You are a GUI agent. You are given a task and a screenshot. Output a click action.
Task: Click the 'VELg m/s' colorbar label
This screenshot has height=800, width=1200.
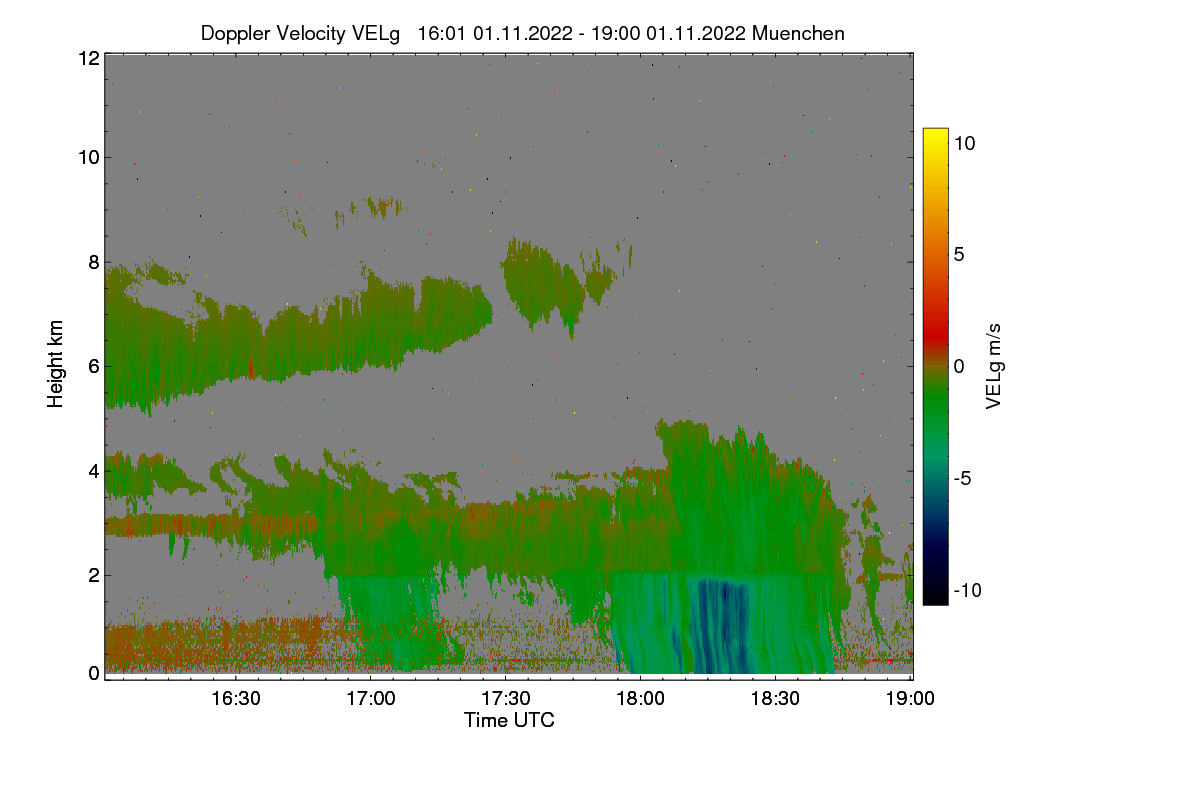pos(993,365)
